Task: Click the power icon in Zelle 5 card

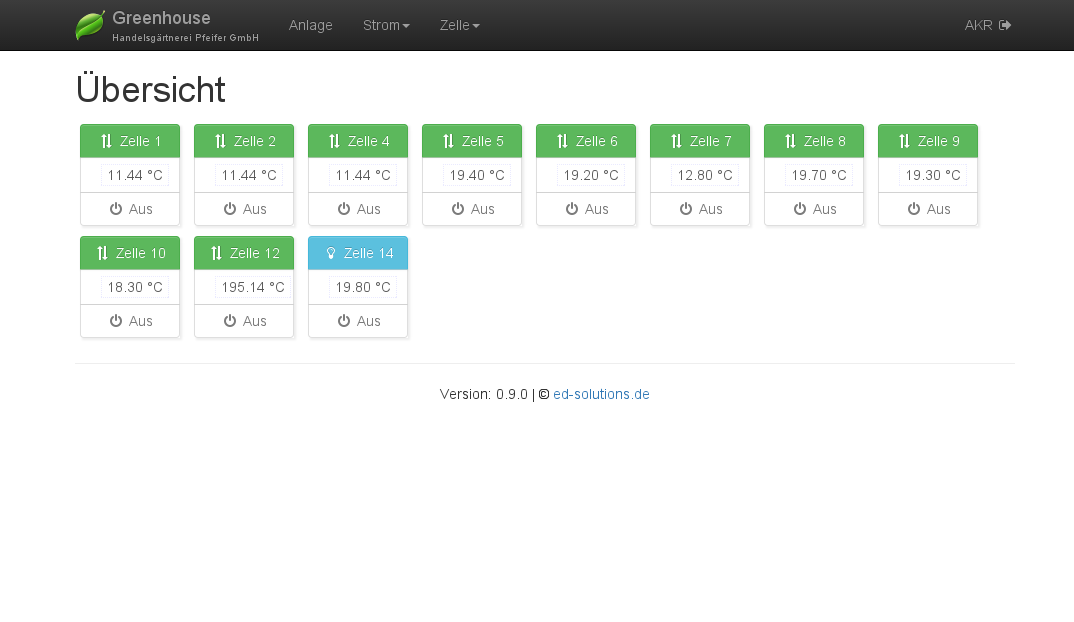Action: pyautogui.click(x=458, y=209)
